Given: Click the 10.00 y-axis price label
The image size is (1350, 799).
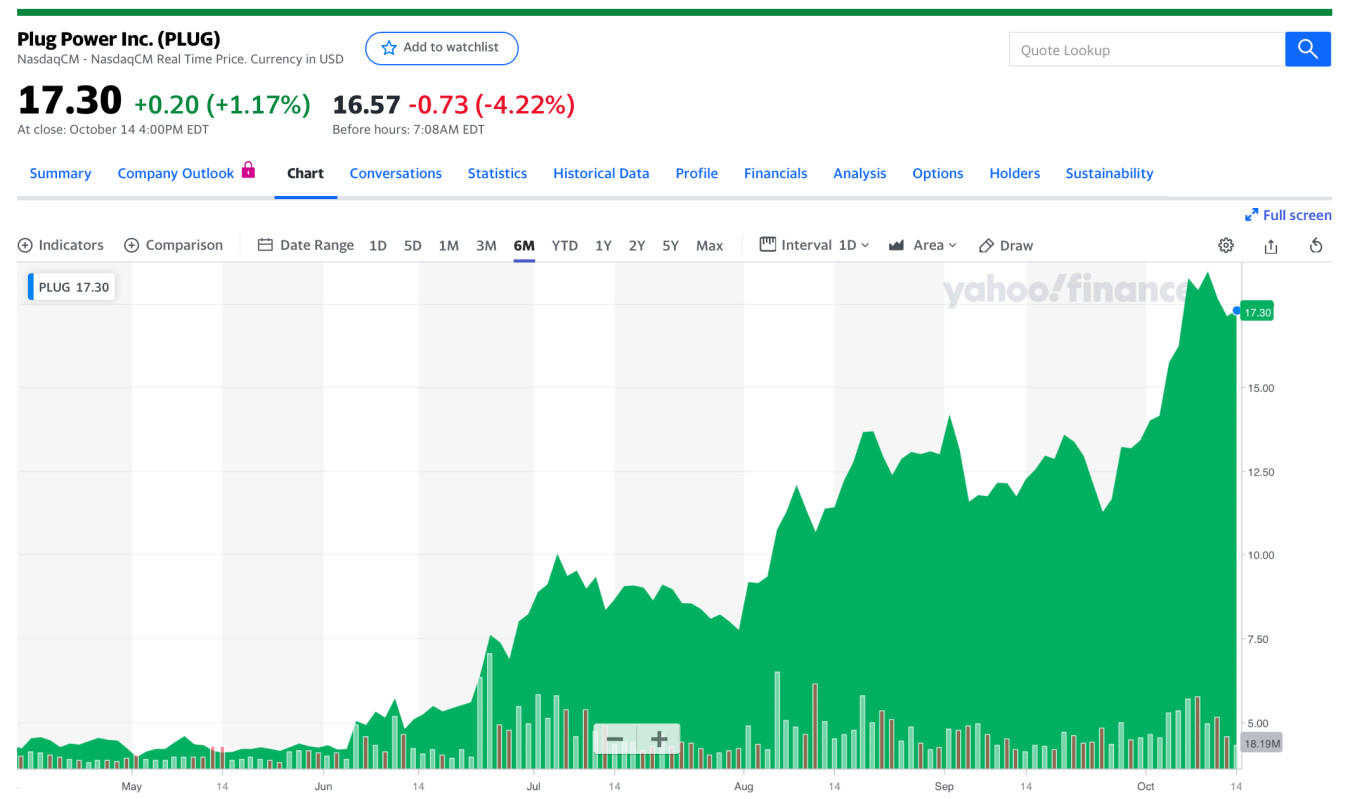Looking at the screenshot, I should 1262,555.
